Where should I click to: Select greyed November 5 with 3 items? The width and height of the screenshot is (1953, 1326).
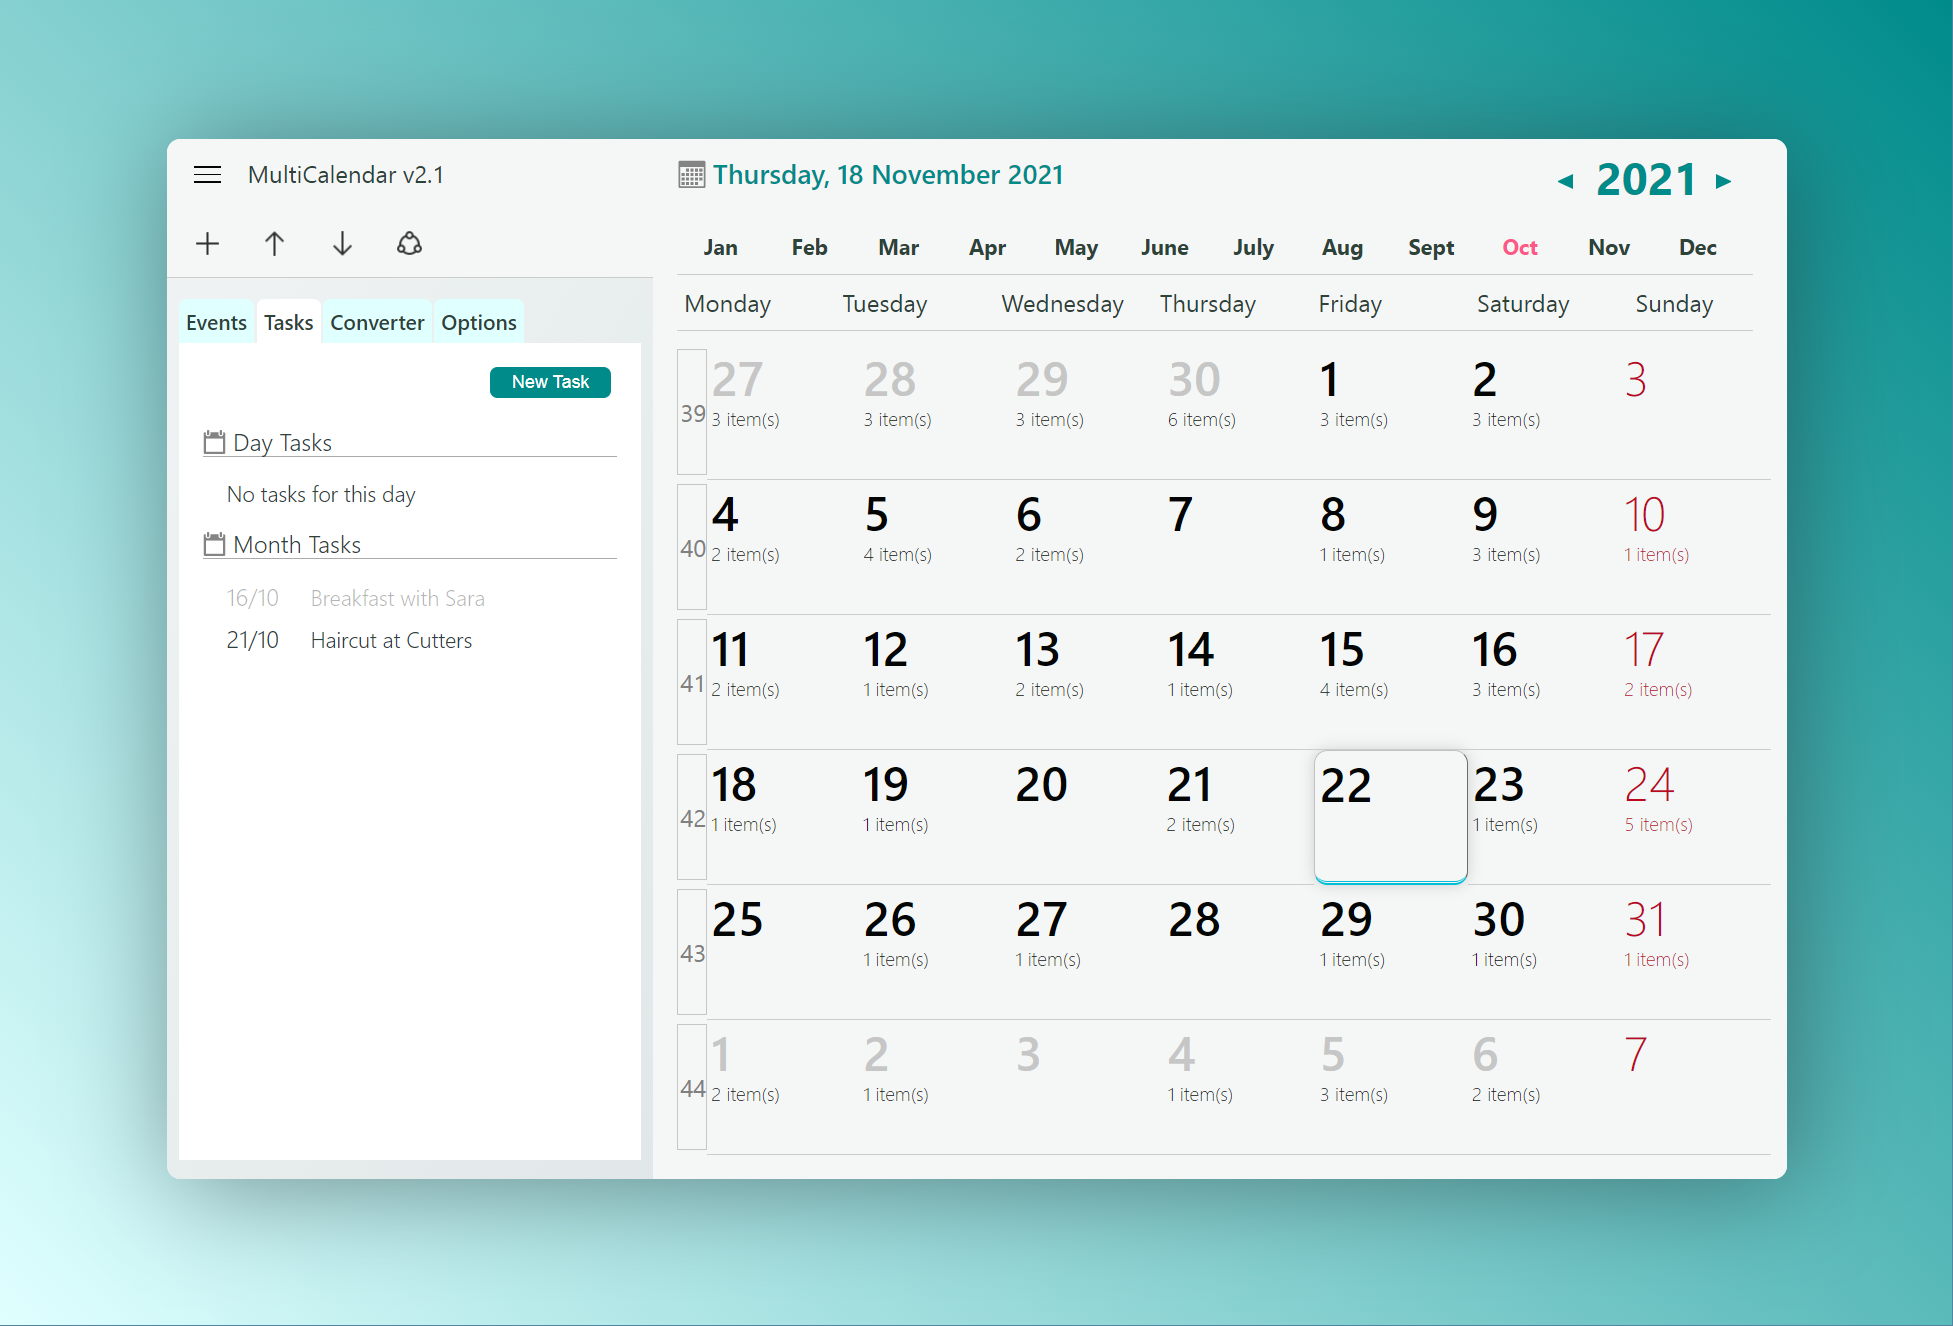[x=1391, y=1087]
